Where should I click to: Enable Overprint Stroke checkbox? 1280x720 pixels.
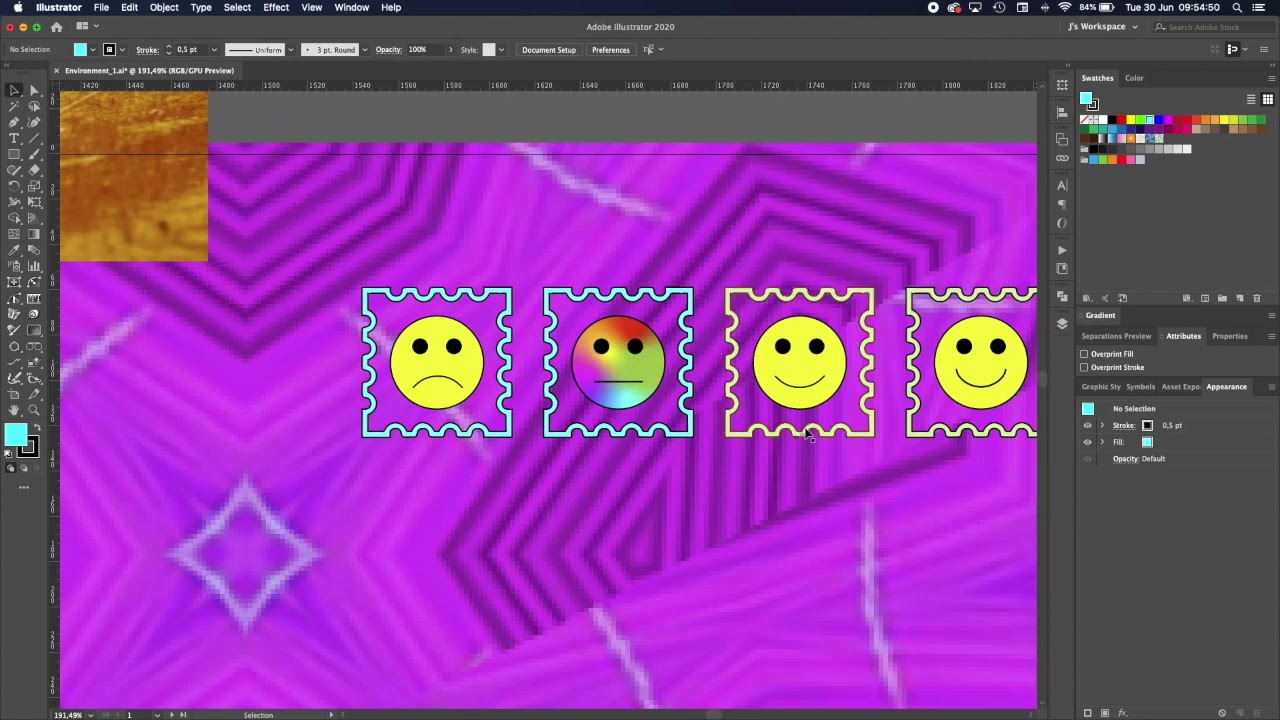1084,367
